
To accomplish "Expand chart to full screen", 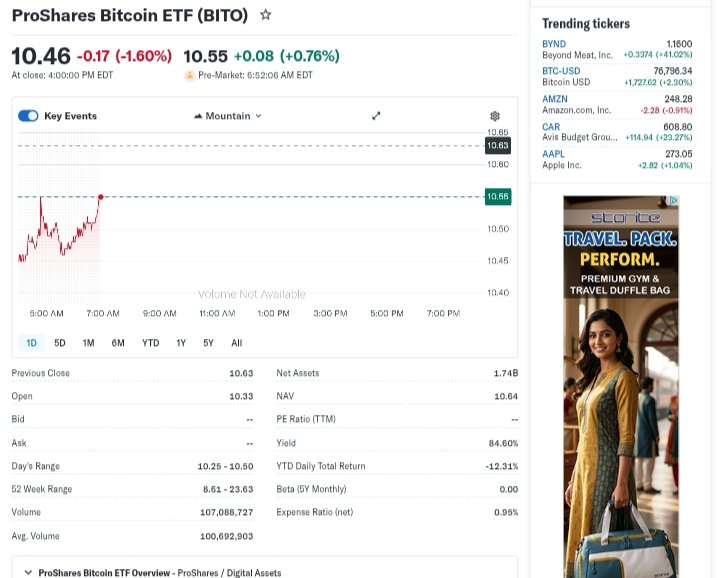I will 377,116.
